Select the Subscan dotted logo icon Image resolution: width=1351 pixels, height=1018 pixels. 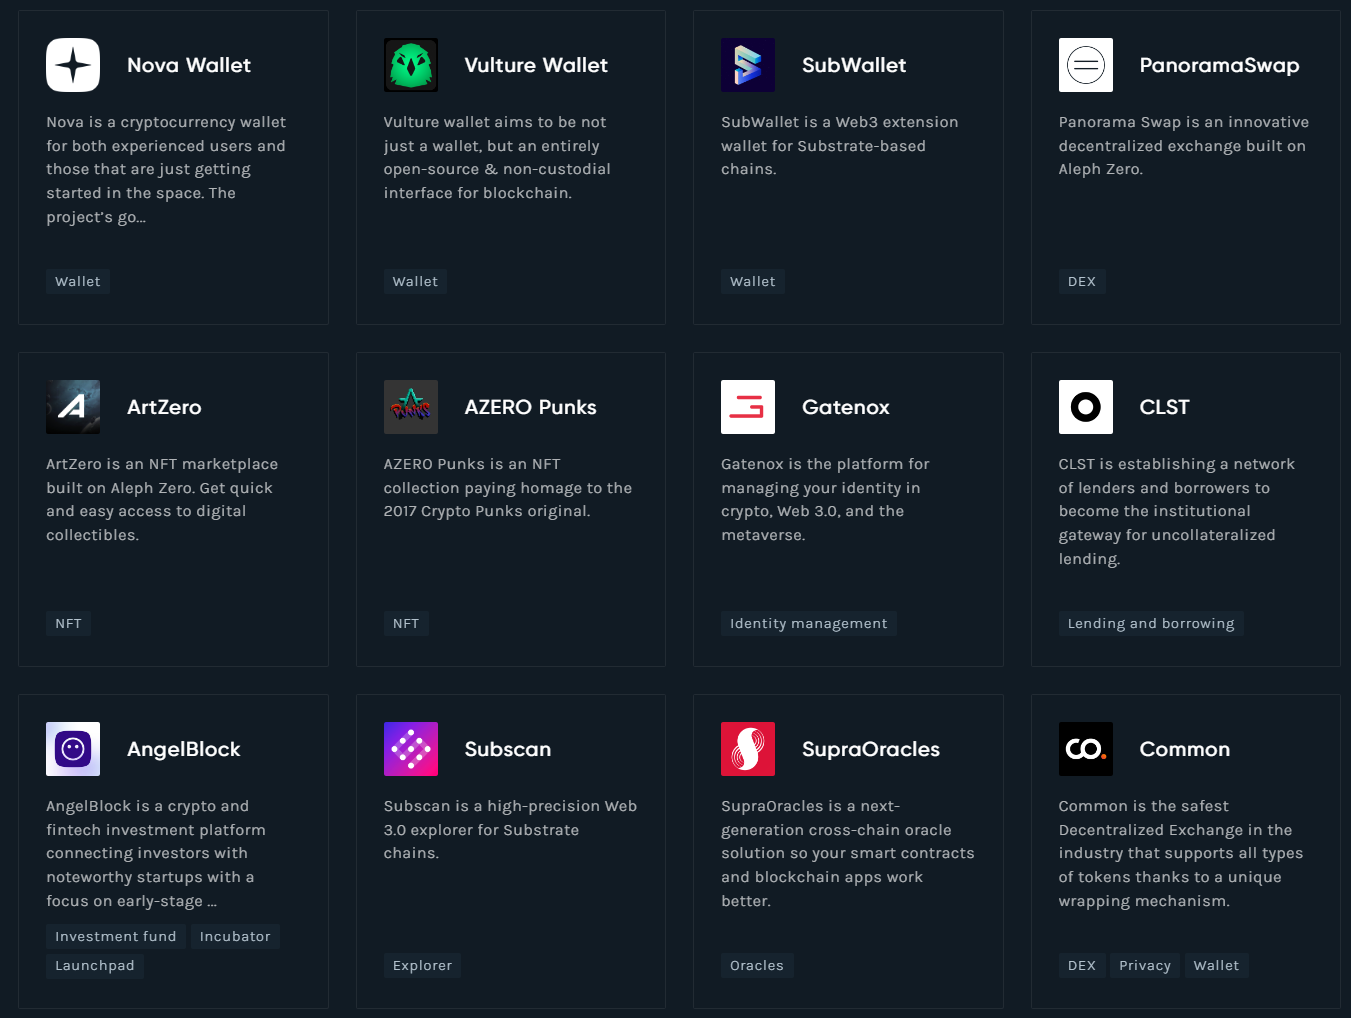(x=410, y=749)
